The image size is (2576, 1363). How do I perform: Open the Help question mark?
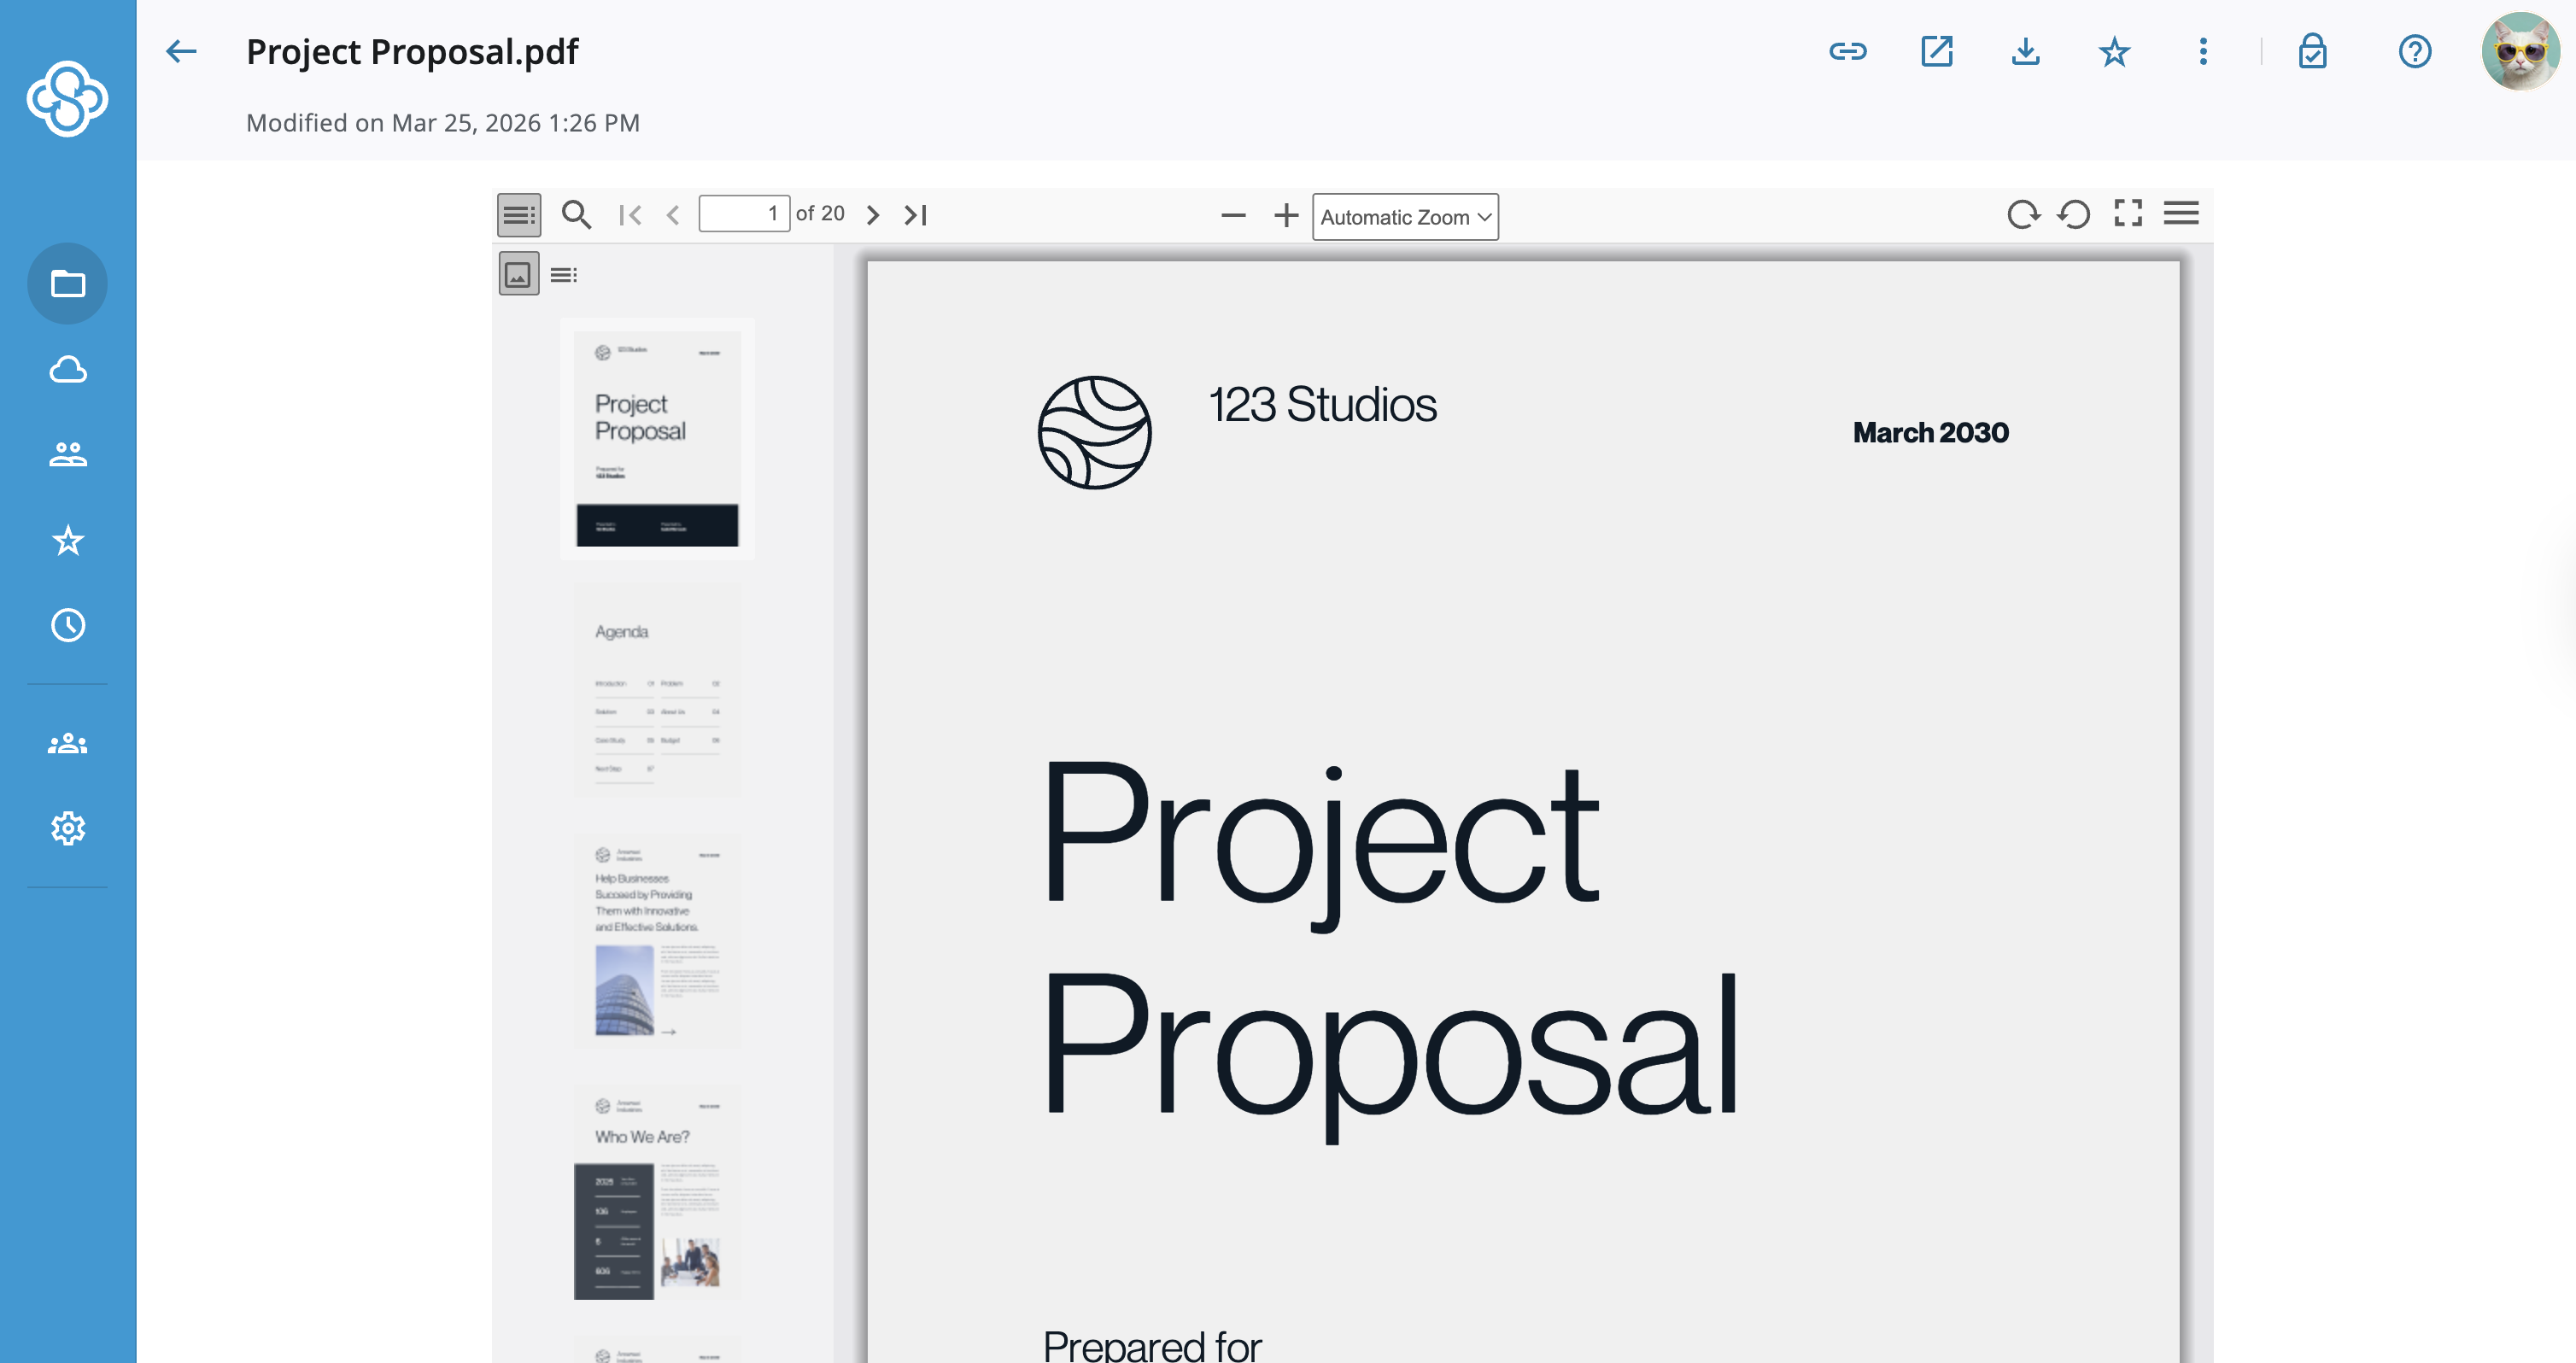2414,51
